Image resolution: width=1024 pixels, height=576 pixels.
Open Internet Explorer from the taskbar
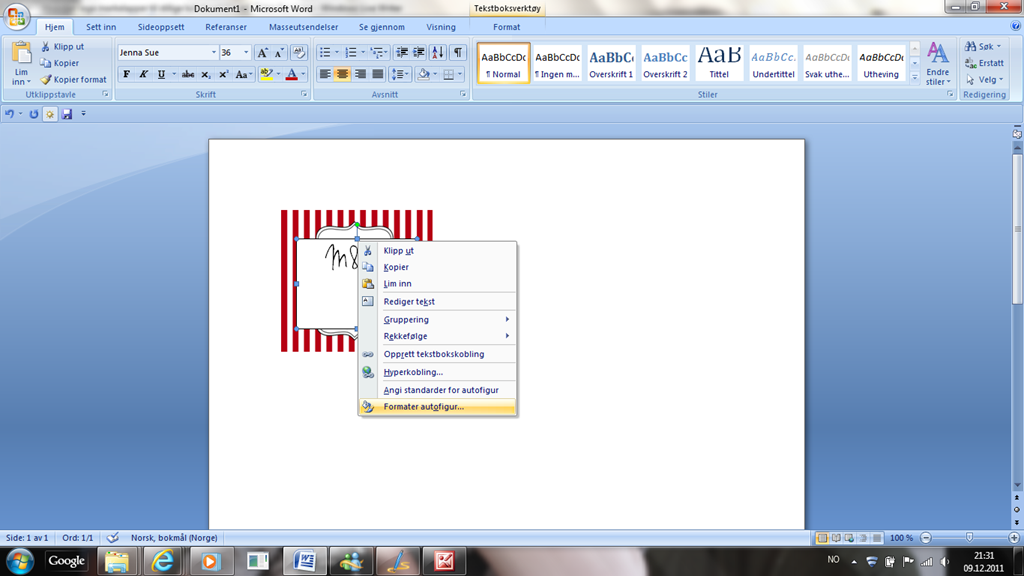pos(162,561)
